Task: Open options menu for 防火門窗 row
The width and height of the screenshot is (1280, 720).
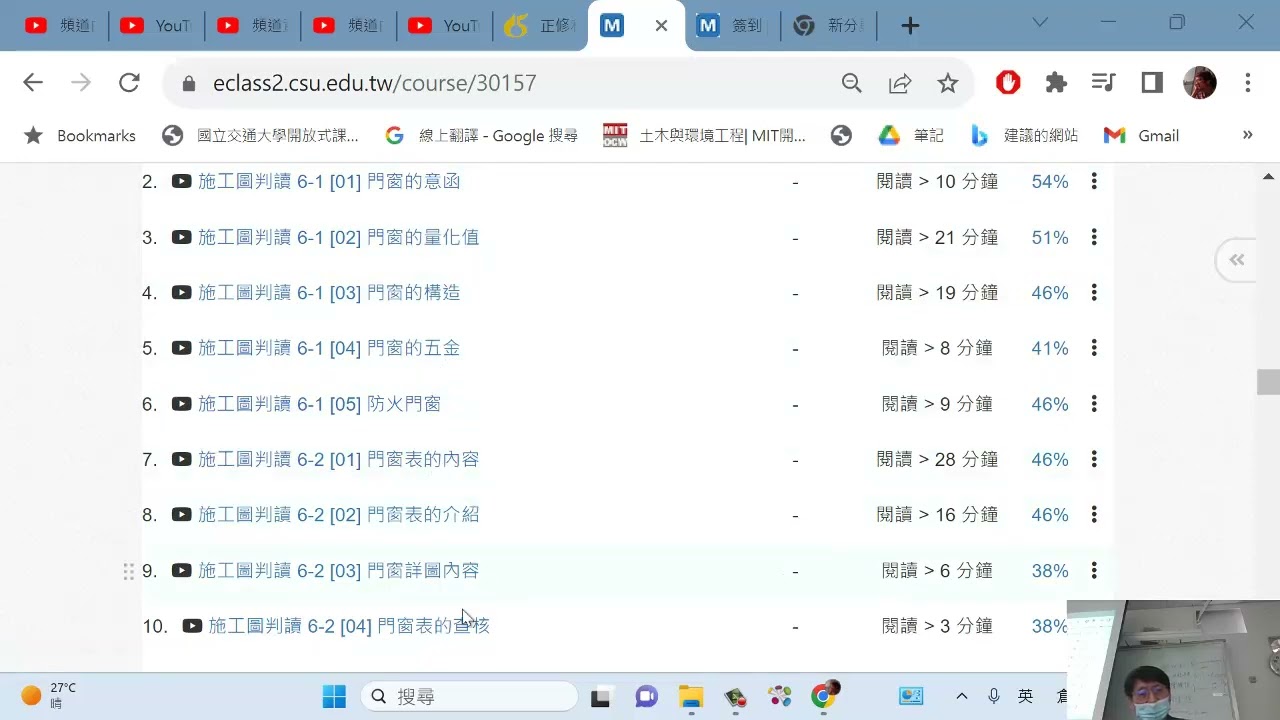Action: pyautogui.click(x=1094, y=404)
